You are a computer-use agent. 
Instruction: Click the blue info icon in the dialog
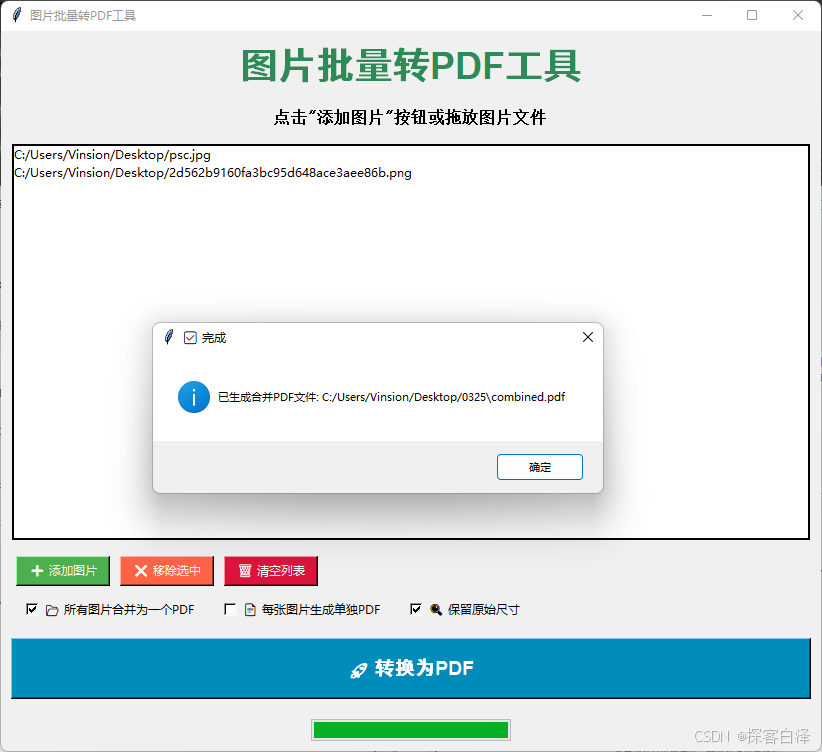tap(194, 397)
